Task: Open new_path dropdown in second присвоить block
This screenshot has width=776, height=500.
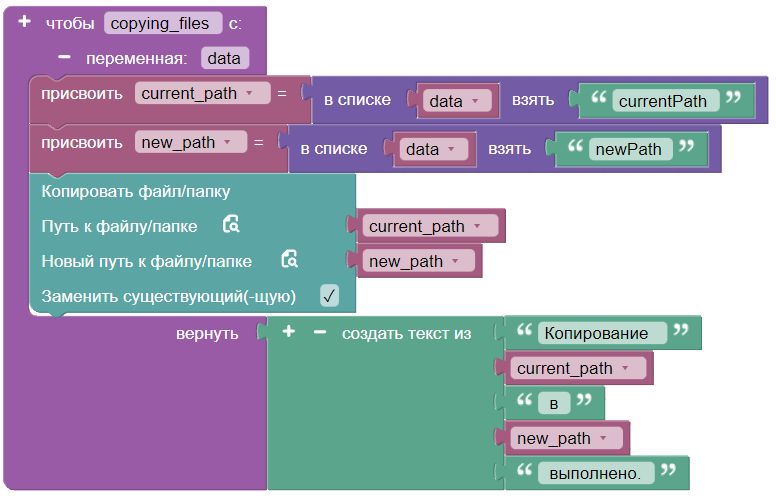Action: coord(191,142)
